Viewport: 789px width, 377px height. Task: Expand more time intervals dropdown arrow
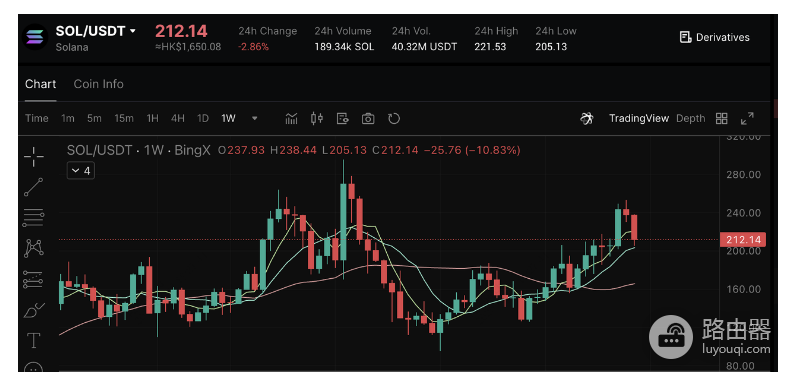tap(255, 119)
